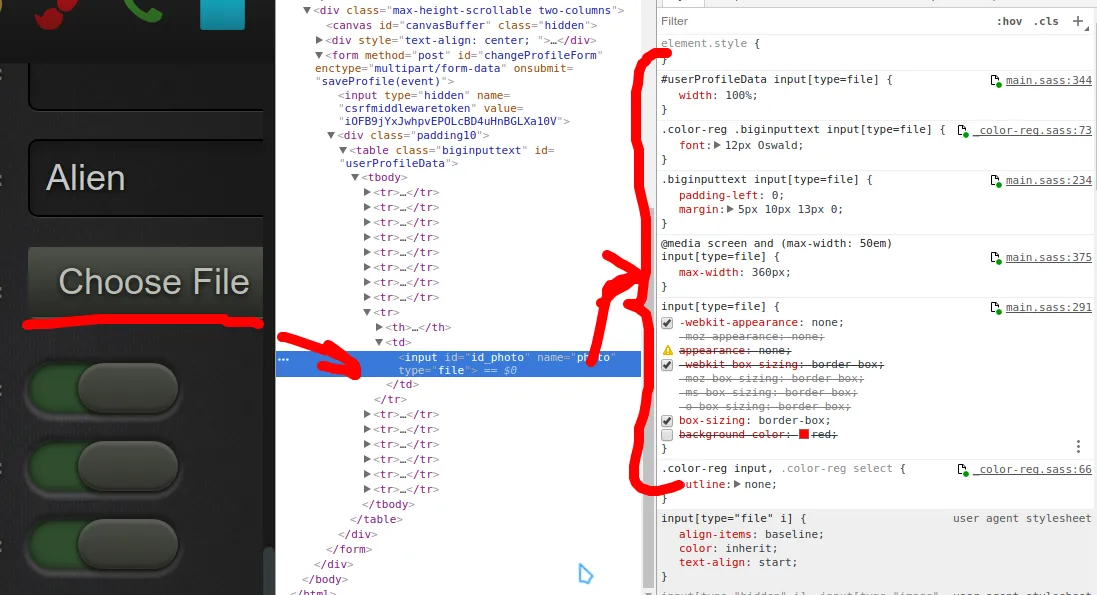Select the canvas canvasBuffer element line
Image resolution: width=1097 pixels, height=595 pixels.
[462, 25]
